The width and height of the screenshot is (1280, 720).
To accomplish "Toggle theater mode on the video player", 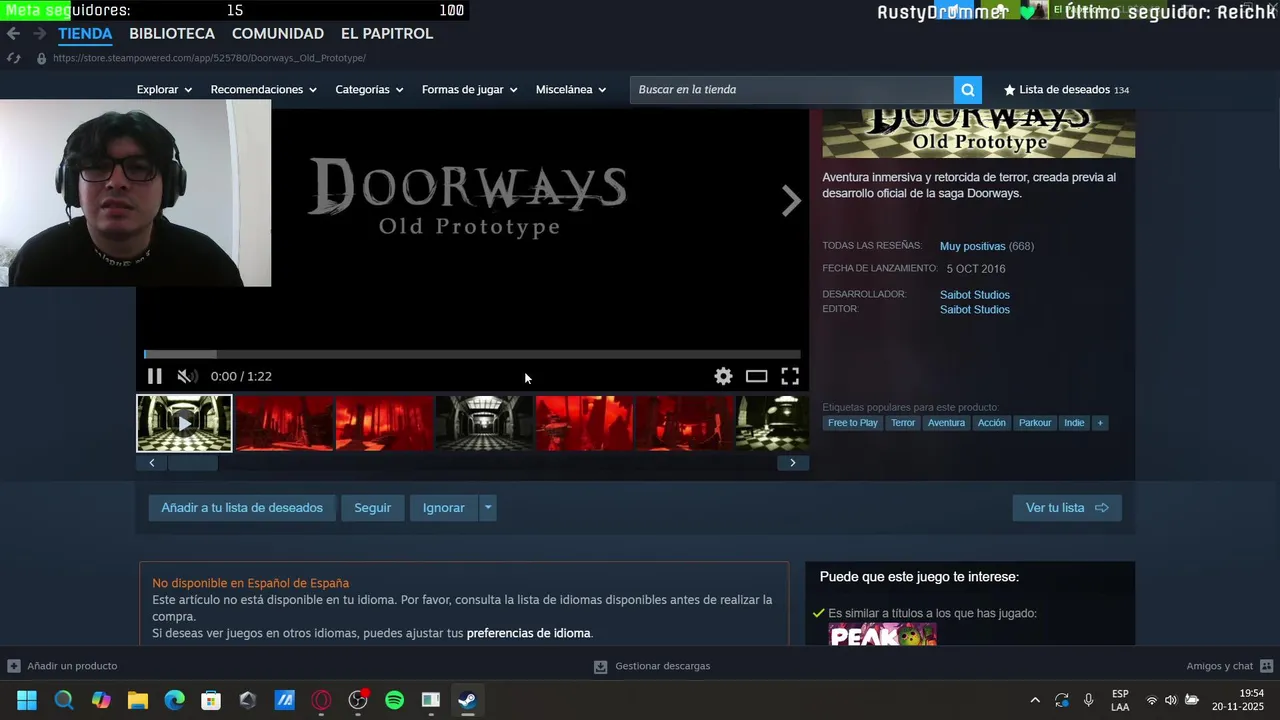I will pyautogui.click(x=756, y=376).
